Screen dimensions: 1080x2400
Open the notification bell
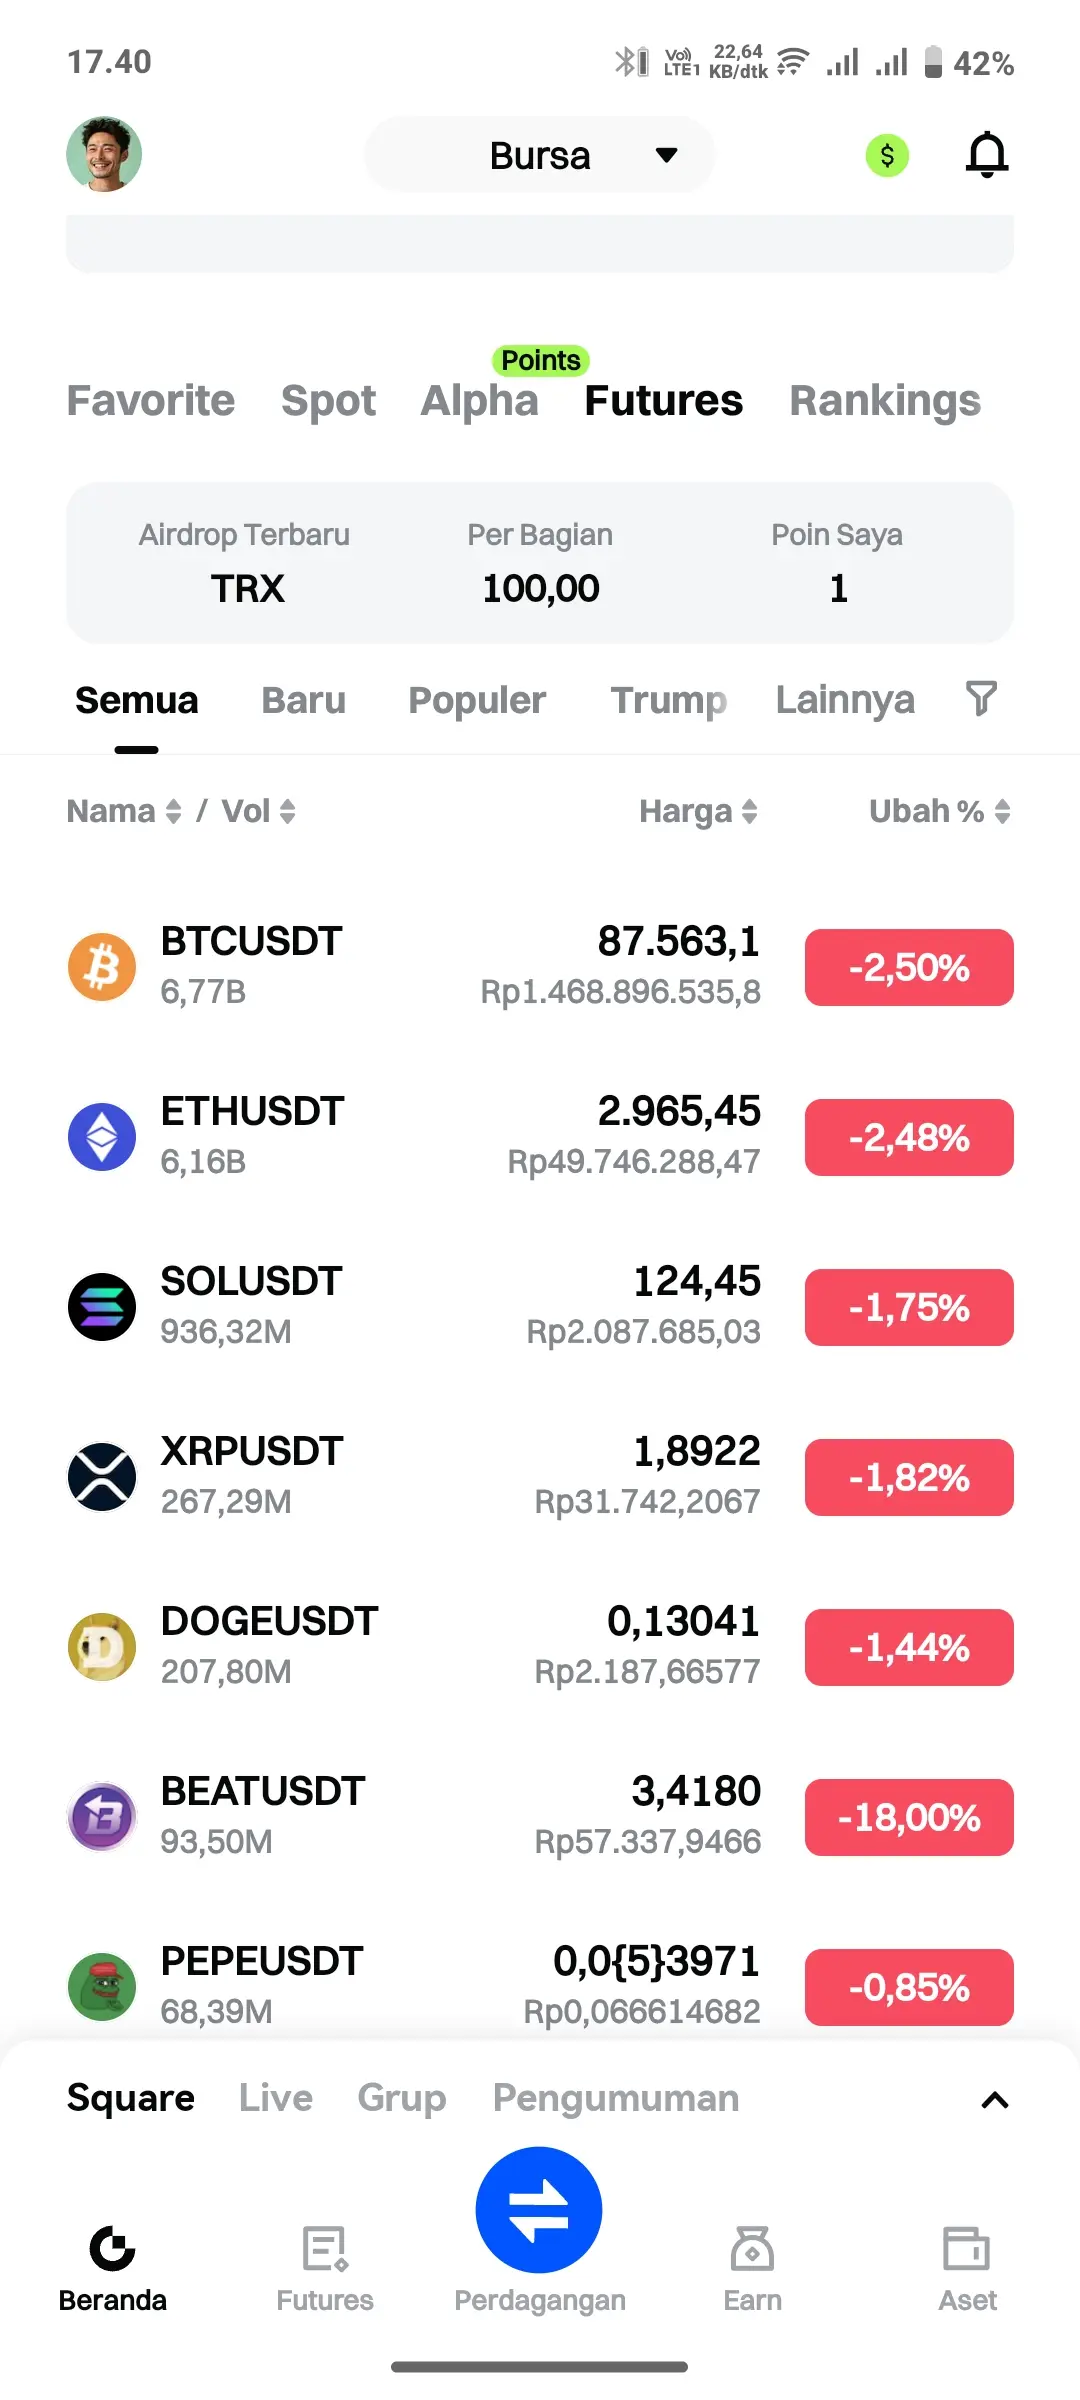pos(987,155)
